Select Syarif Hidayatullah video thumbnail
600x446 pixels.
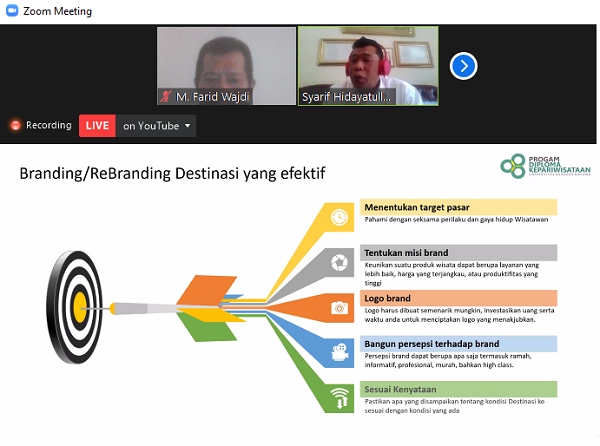[x=368, y=66]
